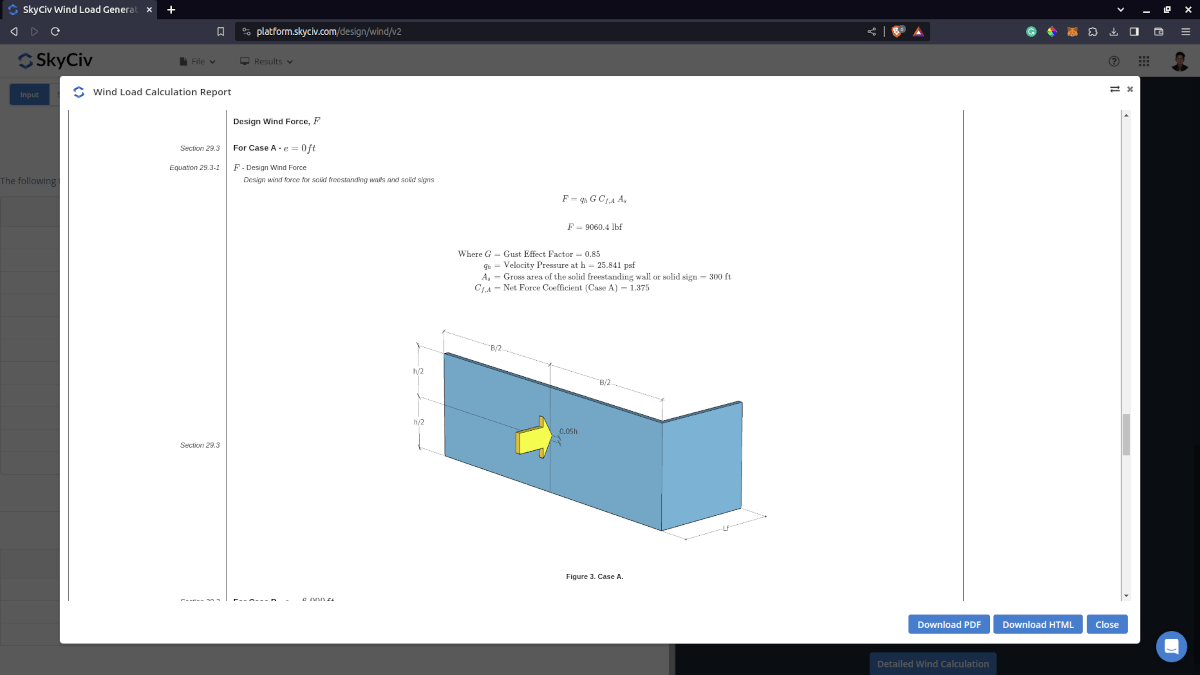This screenshot has height=675, width=1200.
Task: Click the 'Wind Load Calculation Report' title
Action: 162,92
